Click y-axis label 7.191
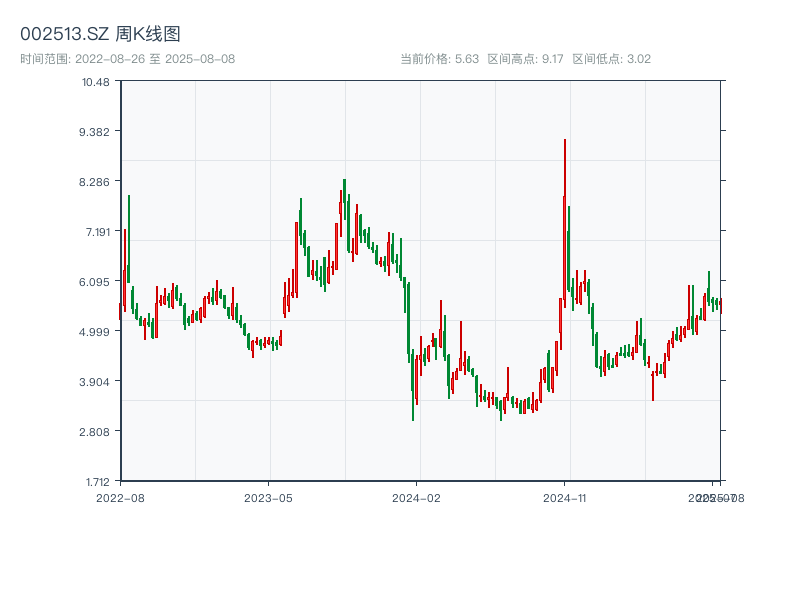Viewport: 800px width, 600px height. point(98,232)
